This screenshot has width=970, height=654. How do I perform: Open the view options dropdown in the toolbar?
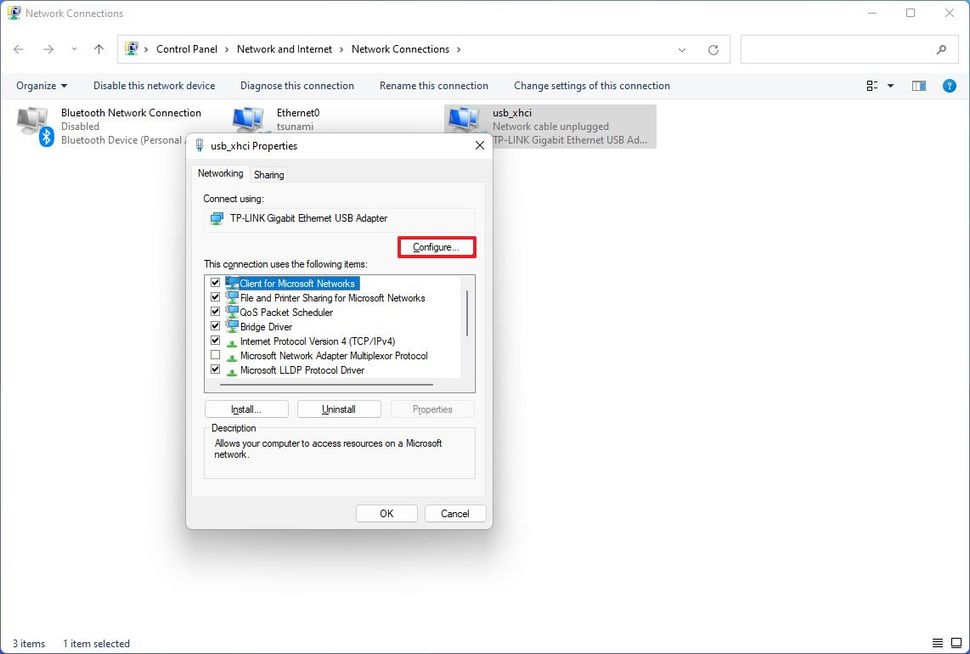[878, 86]
